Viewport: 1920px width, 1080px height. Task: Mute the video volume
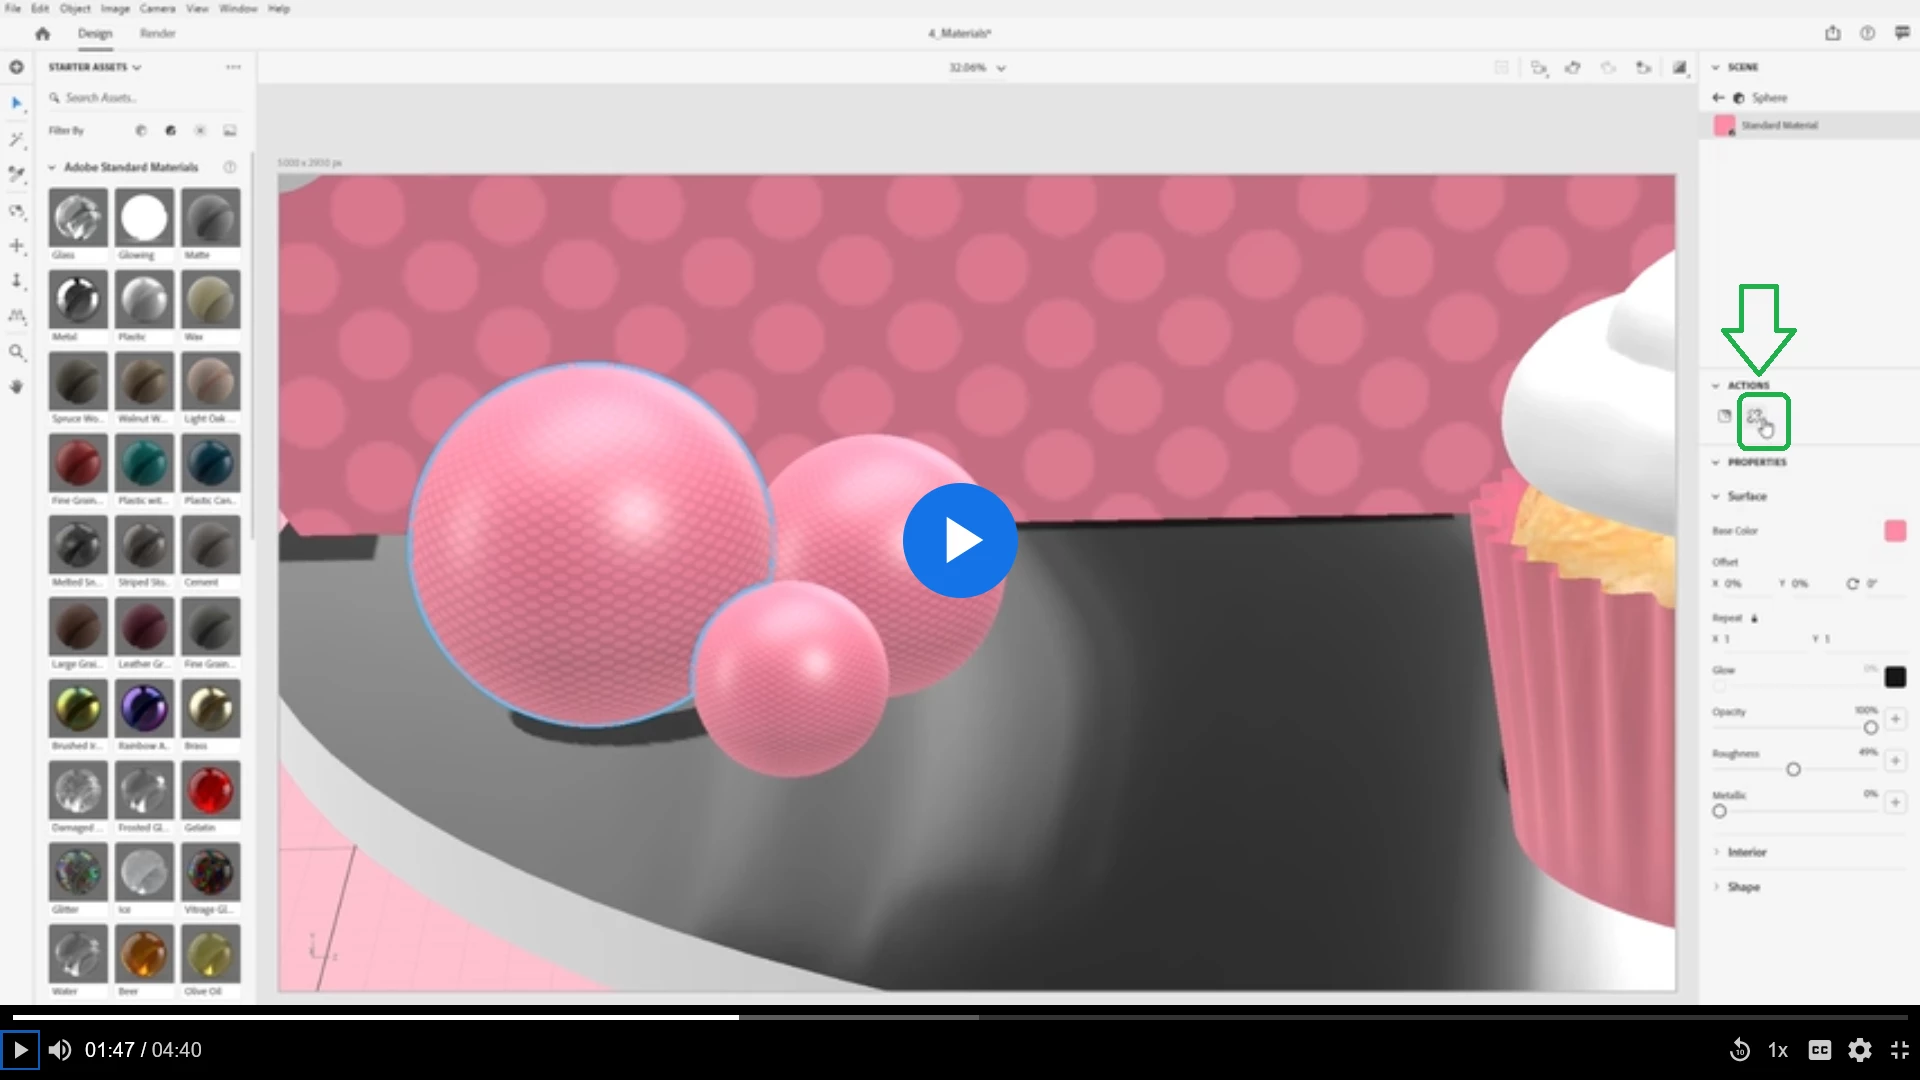point(60,1050)
